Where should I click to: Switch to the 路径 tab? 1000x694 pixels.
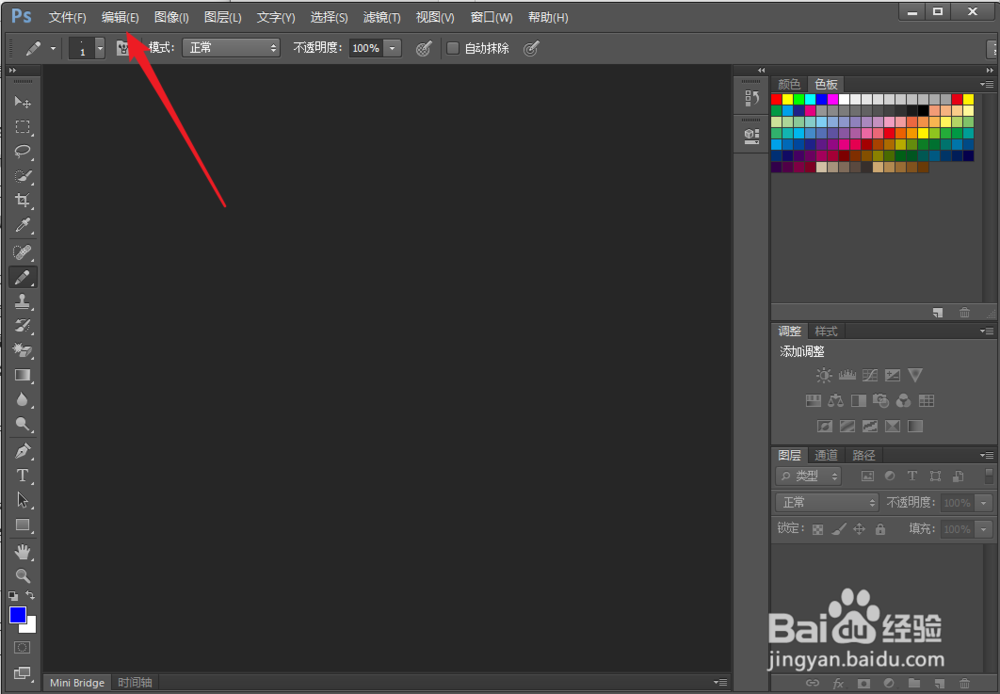coord(864,455)
